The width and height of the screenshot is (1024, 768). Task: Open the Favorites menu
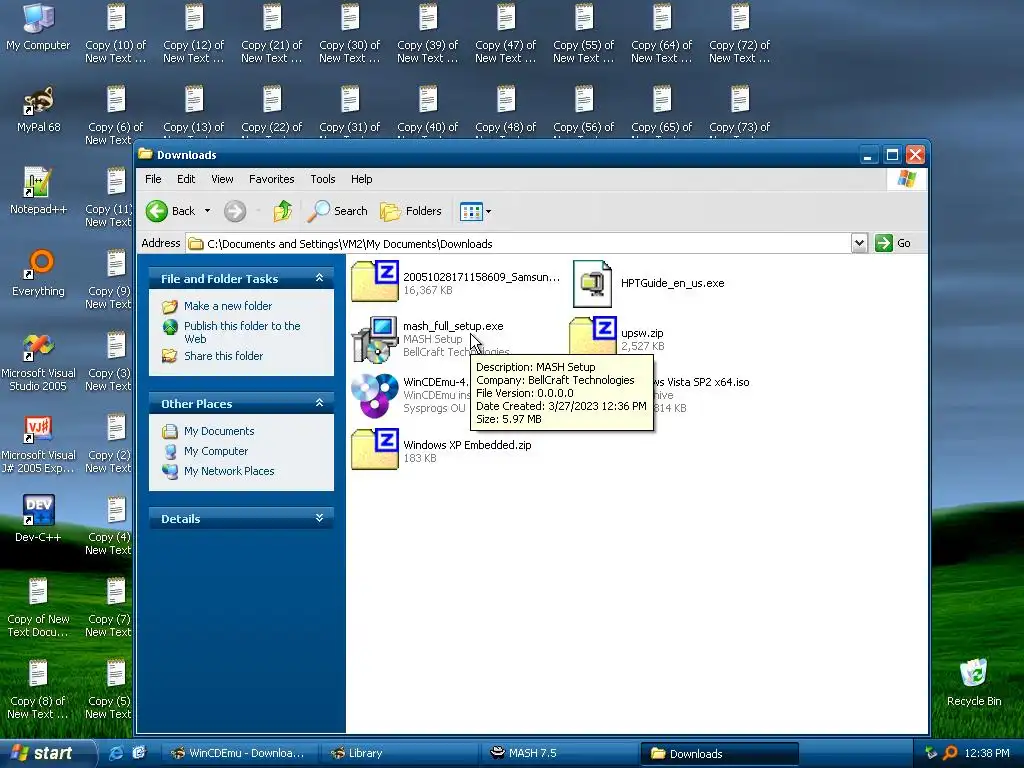click(271, 179)
